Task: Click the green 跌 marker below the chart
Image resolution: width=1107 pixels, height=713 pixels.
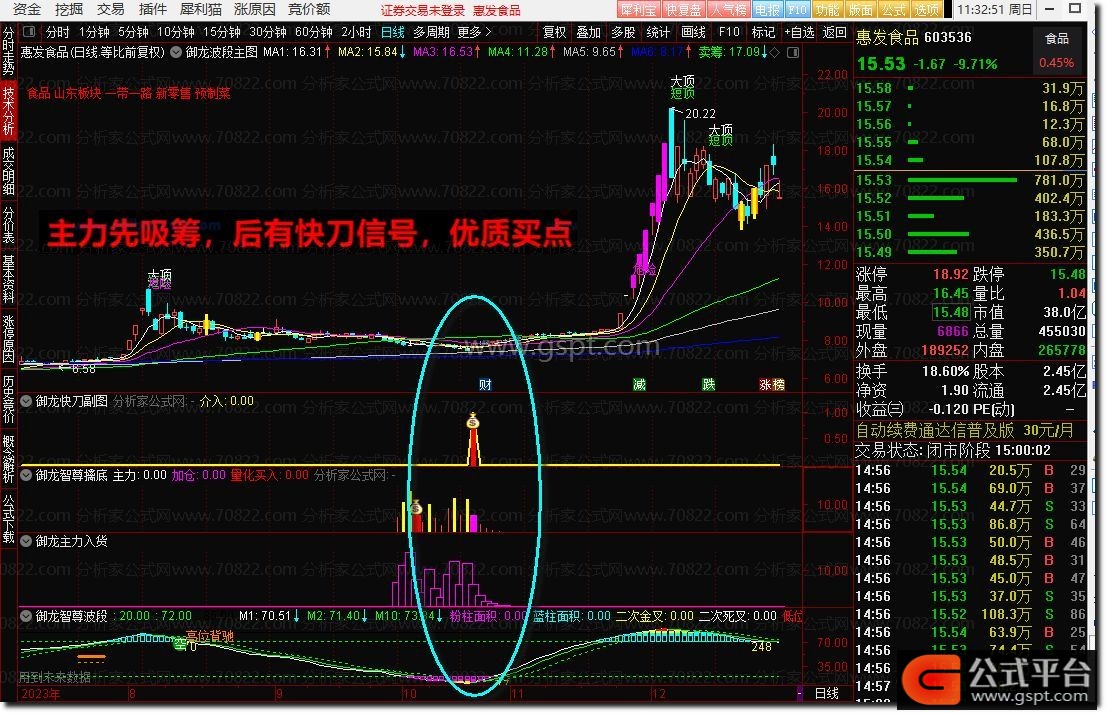Action: coord(708,384)
